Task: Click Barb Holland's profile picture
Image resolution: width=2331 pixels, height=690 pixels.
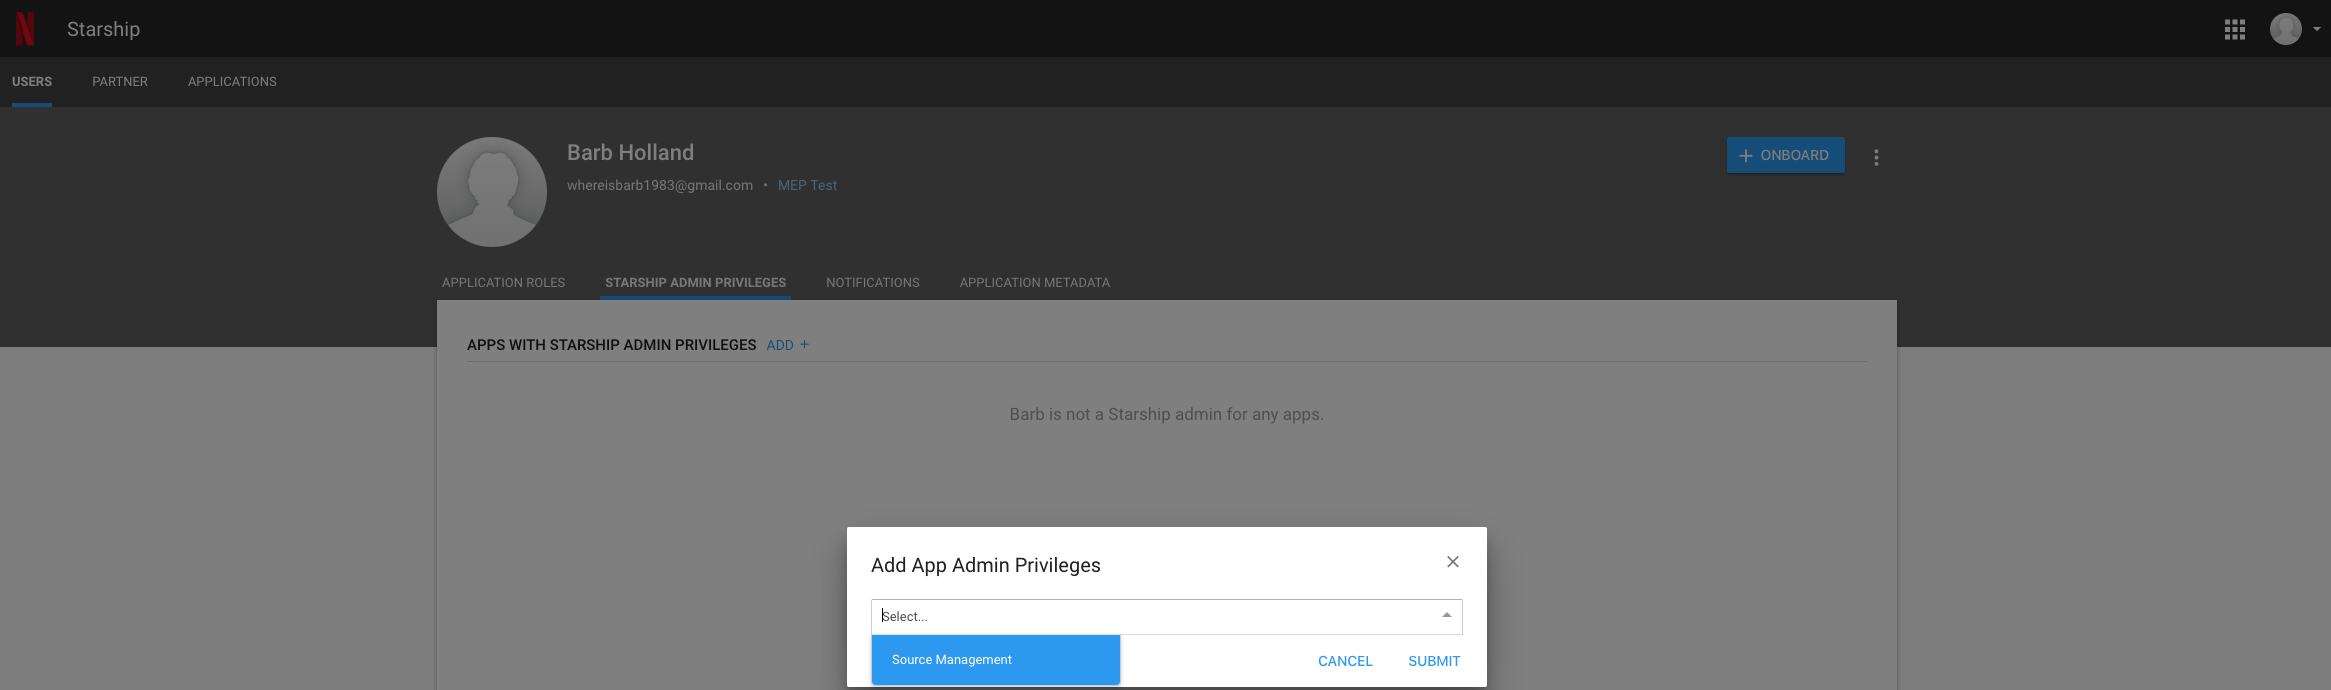Action: (x=492, y=192)
